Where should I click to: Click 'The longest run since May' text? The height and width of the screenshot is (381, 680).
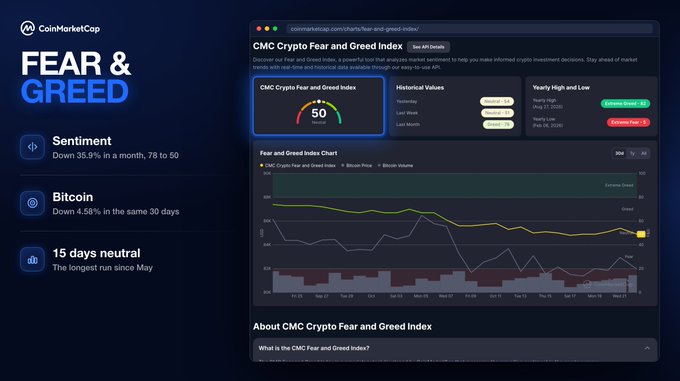click(x=102, y=268)
